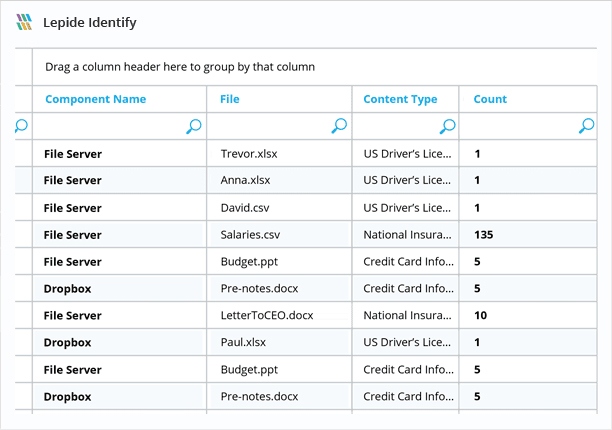Select the Paul.xlsx Dropbox row
The width and height of the screenshot is (612, 430).
coord(243,343)
